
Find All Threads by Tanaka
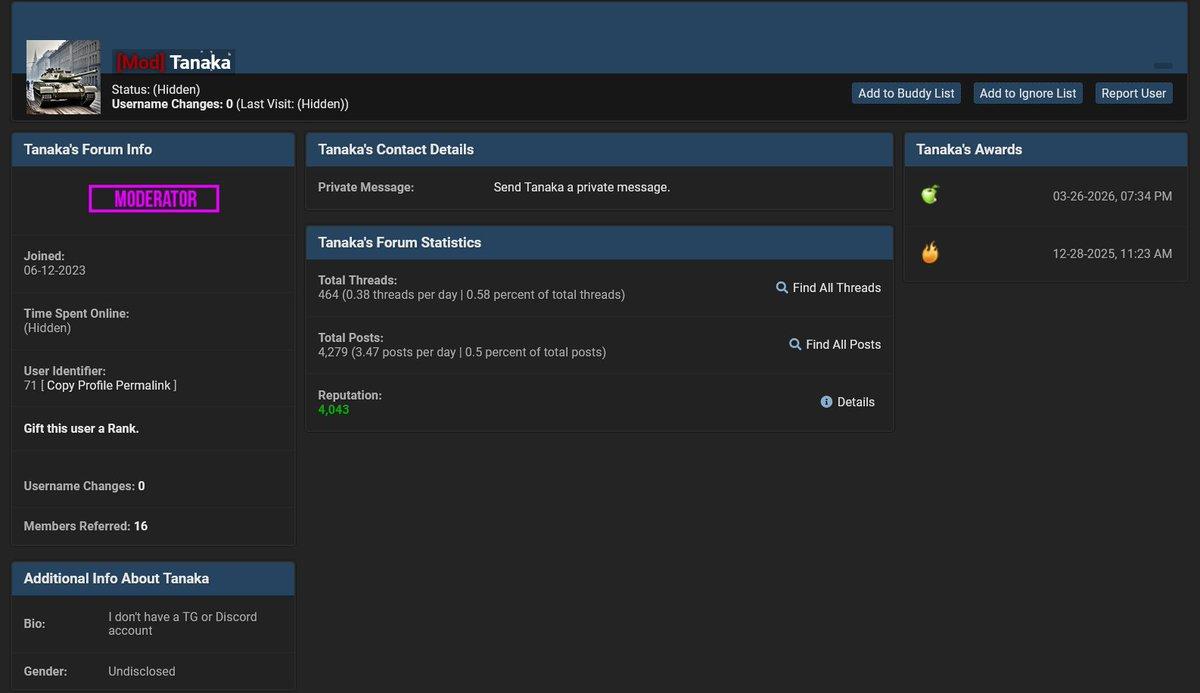[837, 287]
